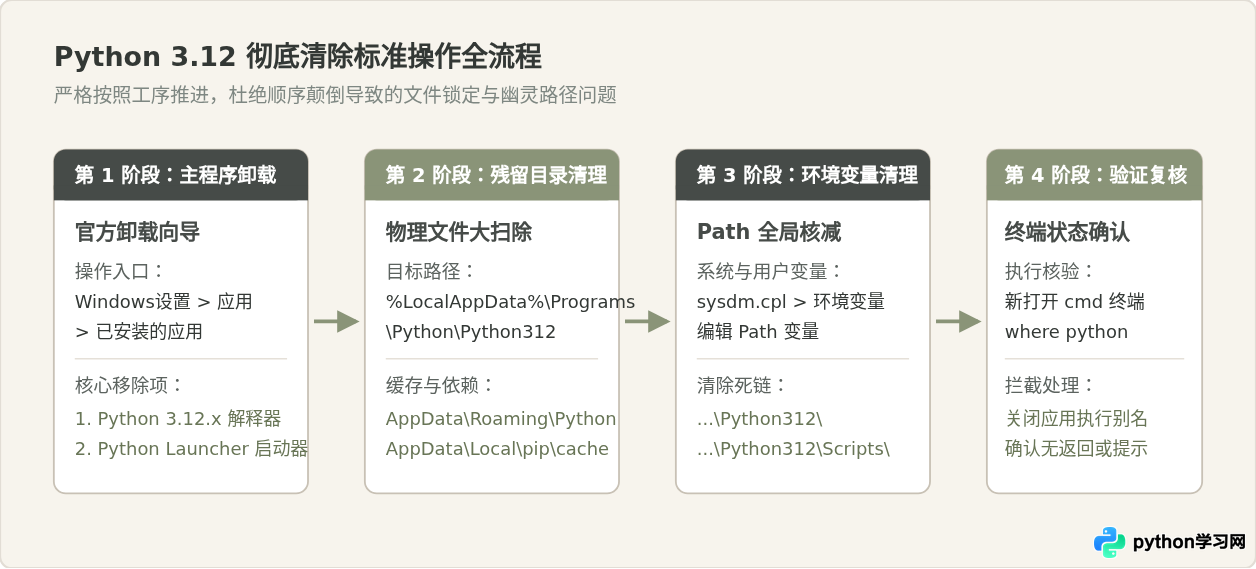
Task: Select the header "第 4 阶段：验证复核"
Action: (1094, 175)
